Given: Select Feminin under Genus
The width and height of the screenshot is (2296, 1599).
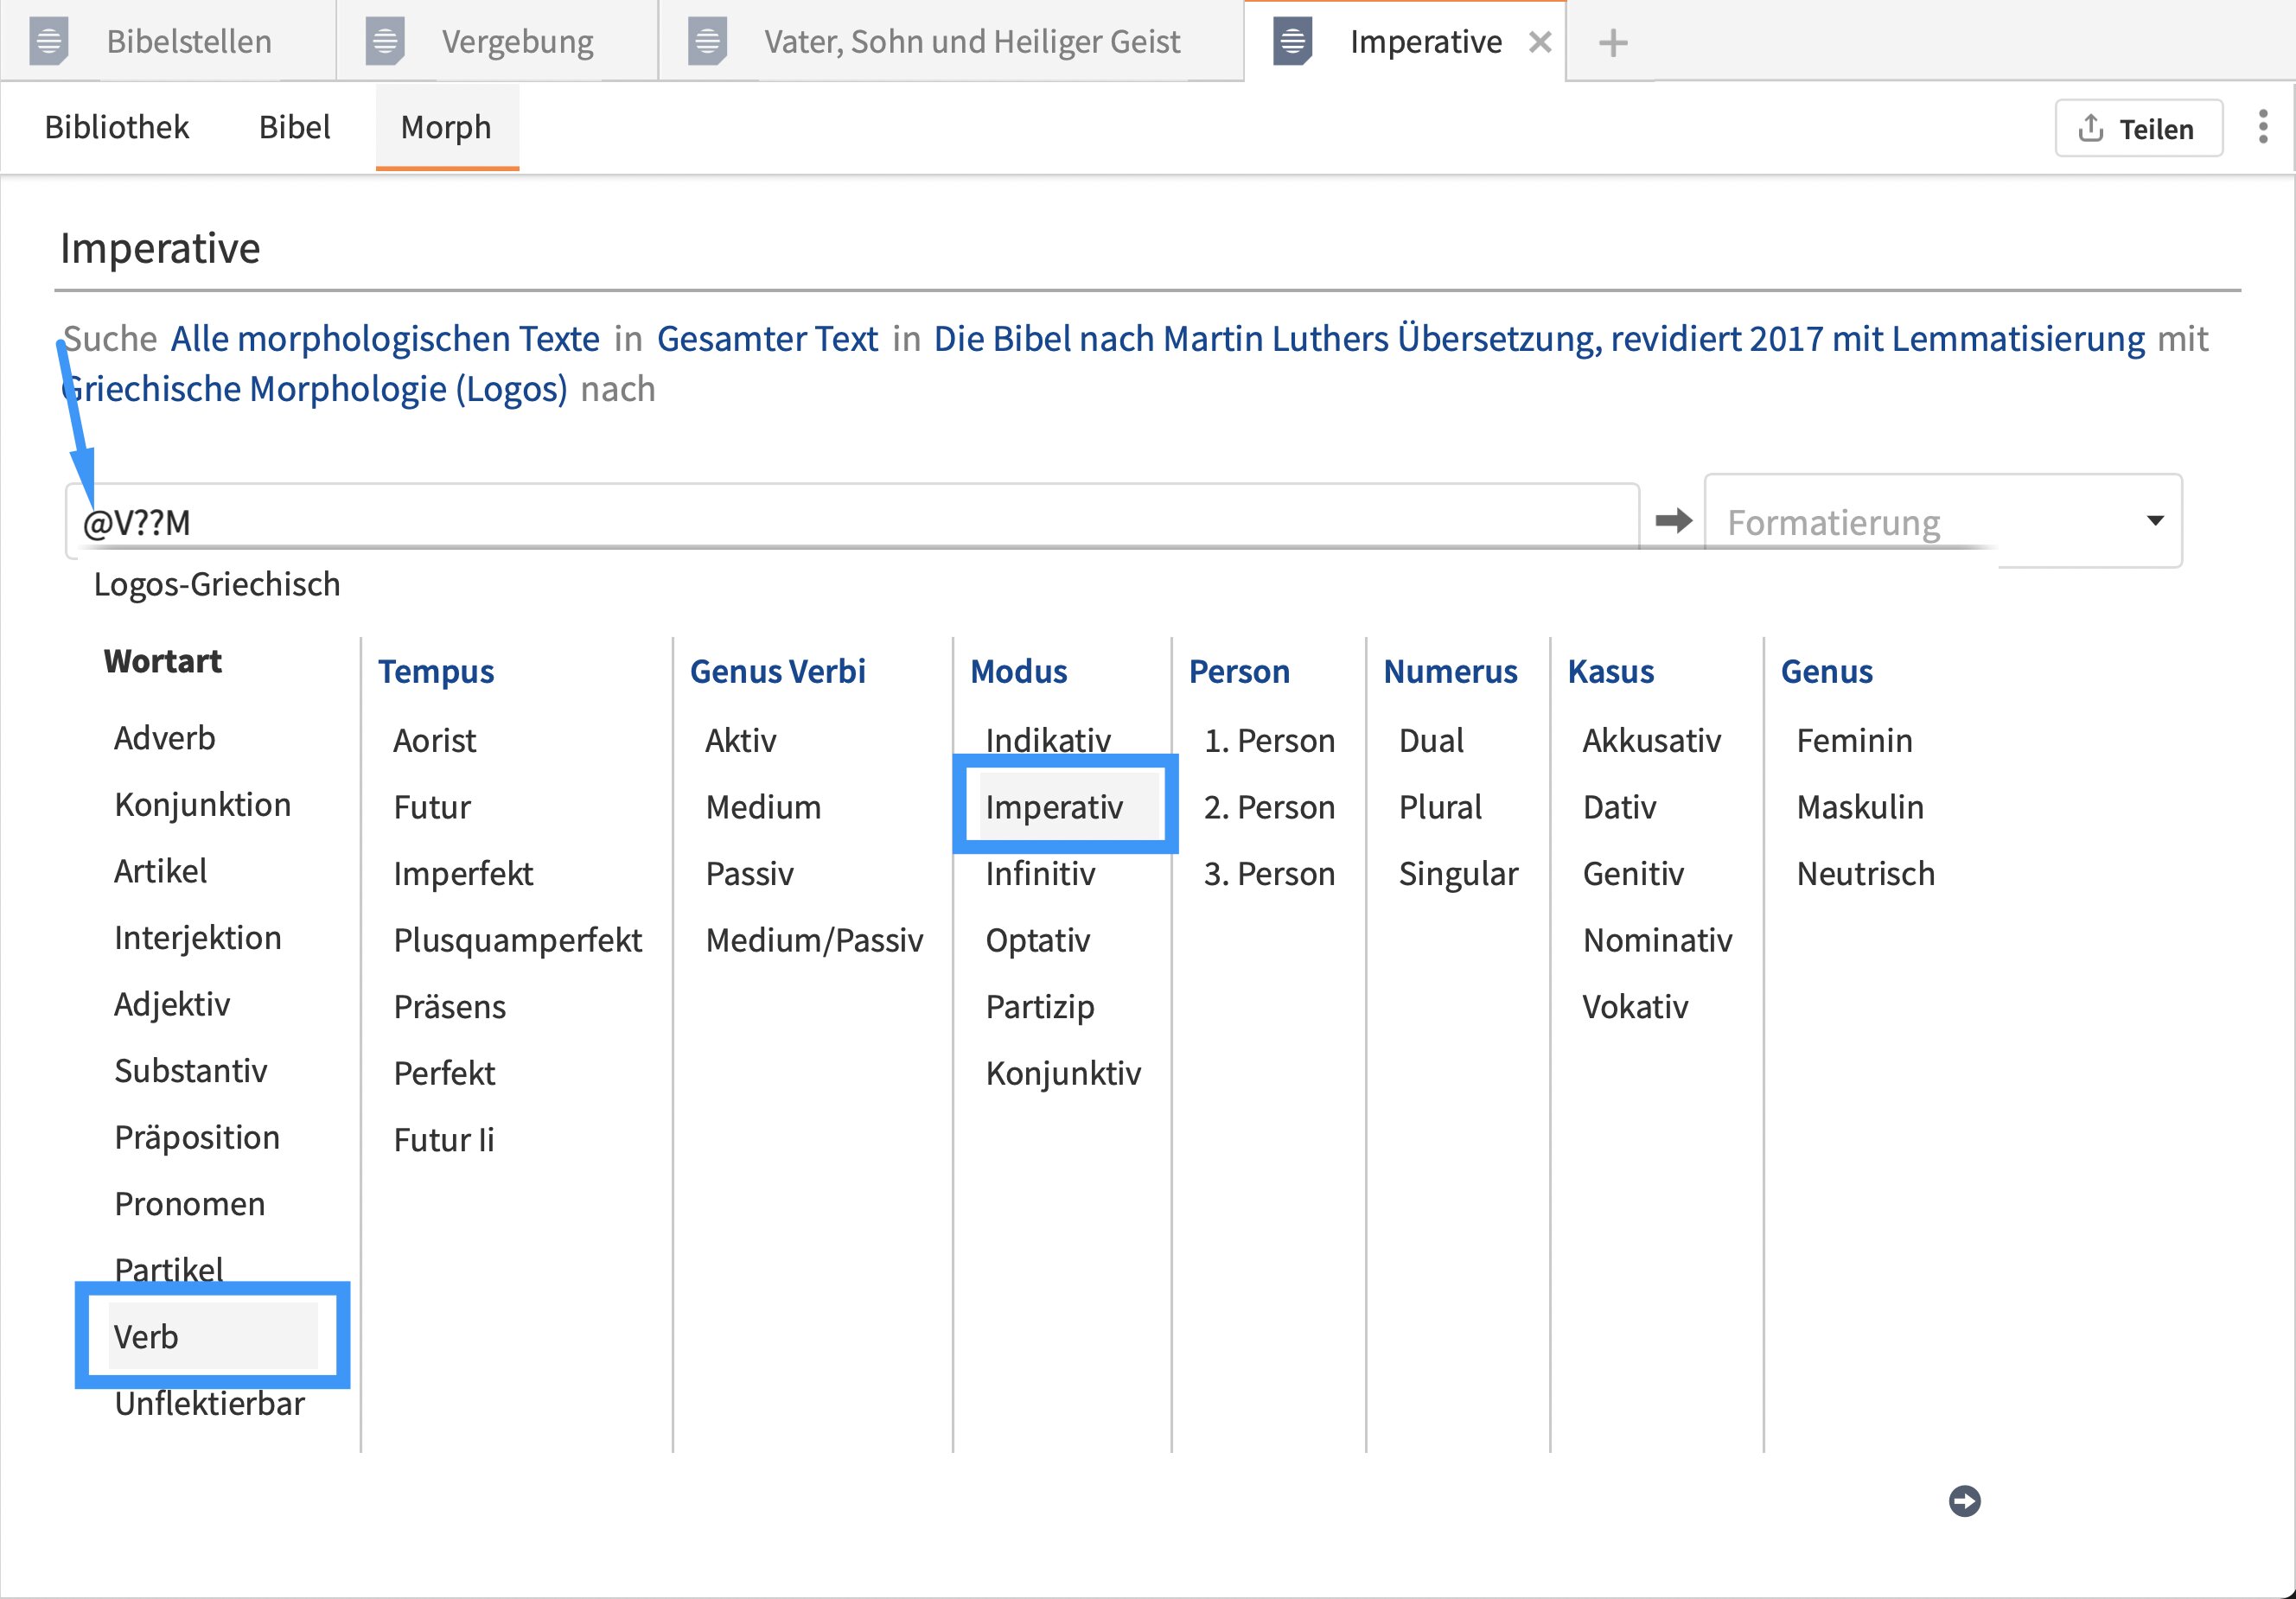Looking at the screenshot, I should coord(1854,740).
